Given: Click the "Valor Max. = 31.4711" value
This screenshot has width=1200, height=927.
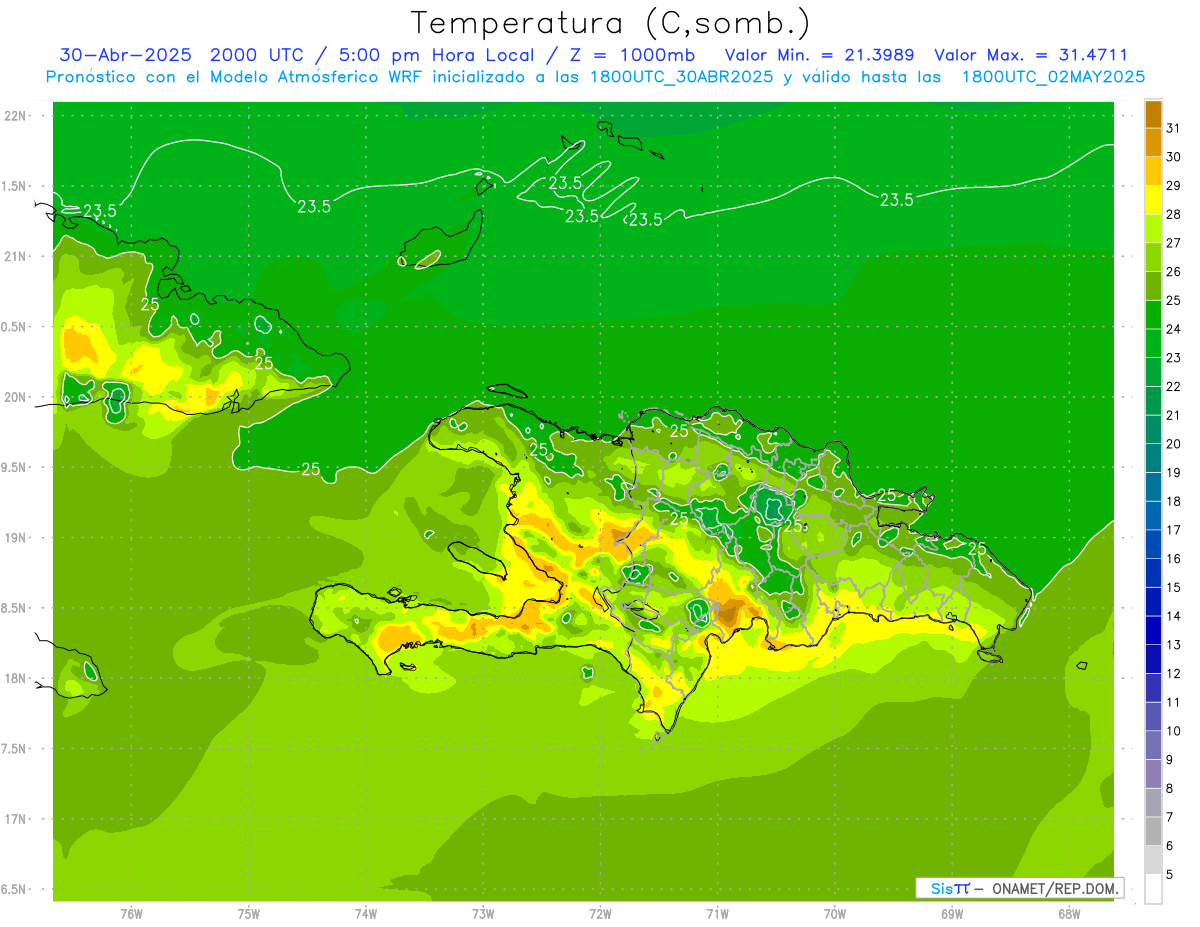Looking at the screenshot, I should coord(1031,55).
